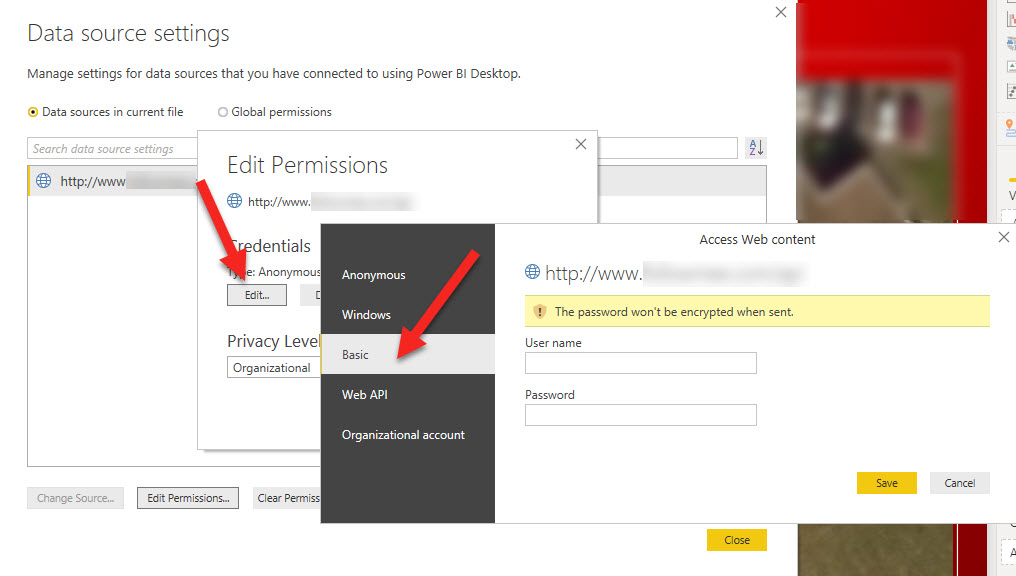Click the Edit Permissions button
The image size is (1016, 576).
tap(188, 498)
